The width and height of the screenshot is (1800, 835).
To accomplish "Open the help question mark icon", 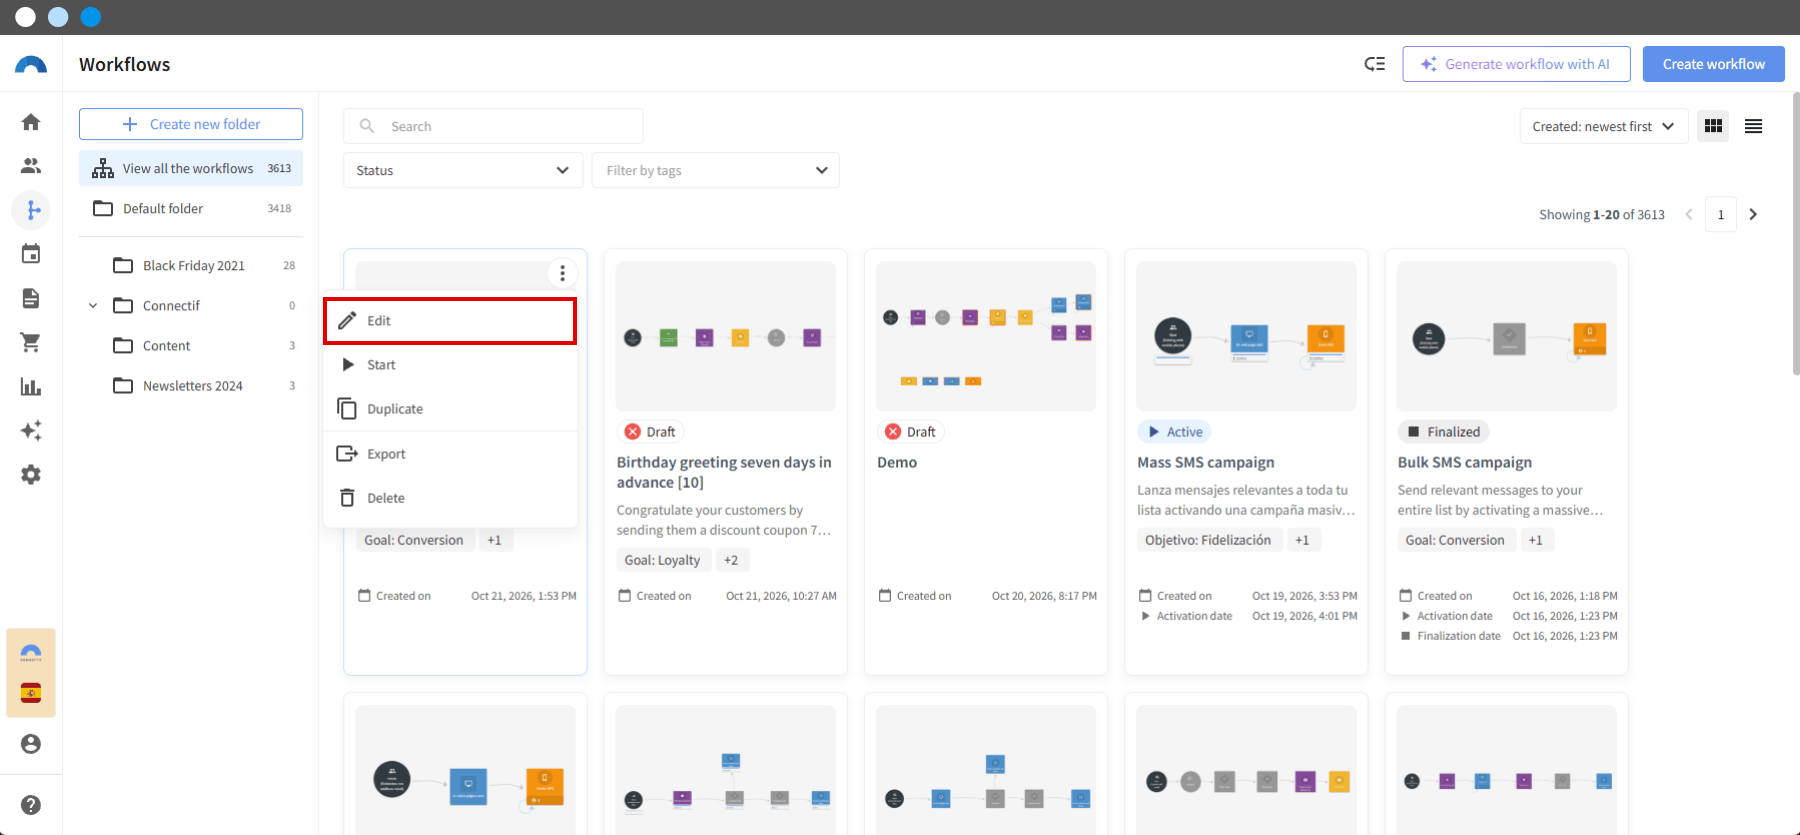I will click(x=31, y=805).
